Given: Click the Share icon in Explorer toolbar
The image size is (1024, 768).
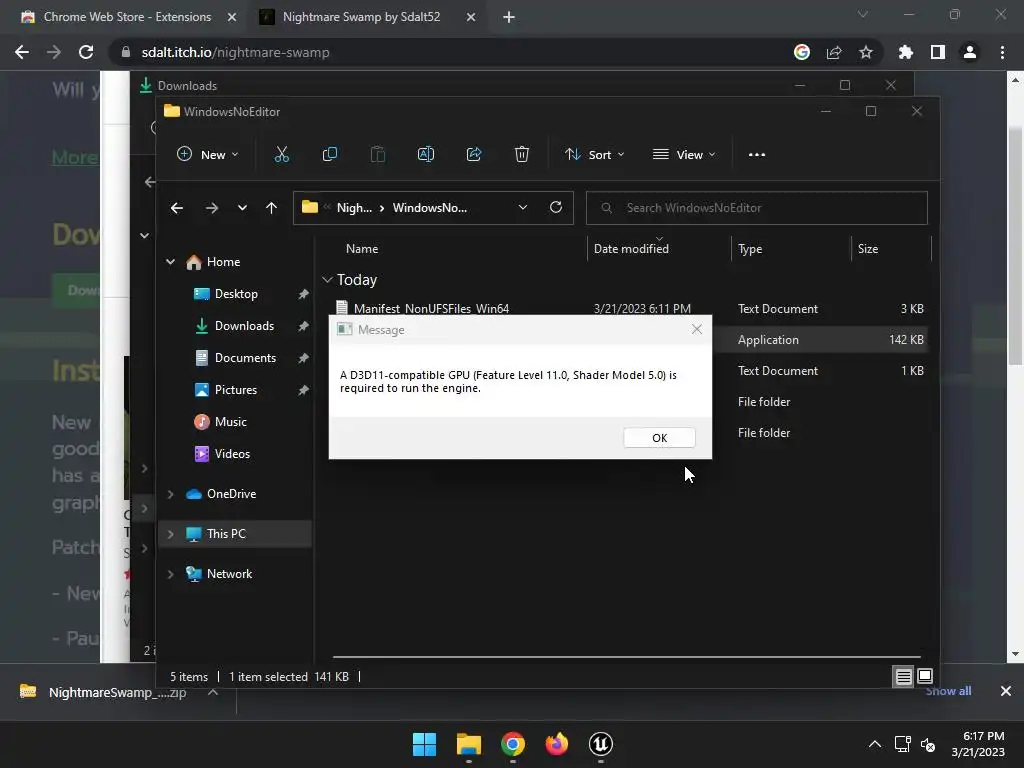Looking at the screenshot, I should [x=473, y=154].
